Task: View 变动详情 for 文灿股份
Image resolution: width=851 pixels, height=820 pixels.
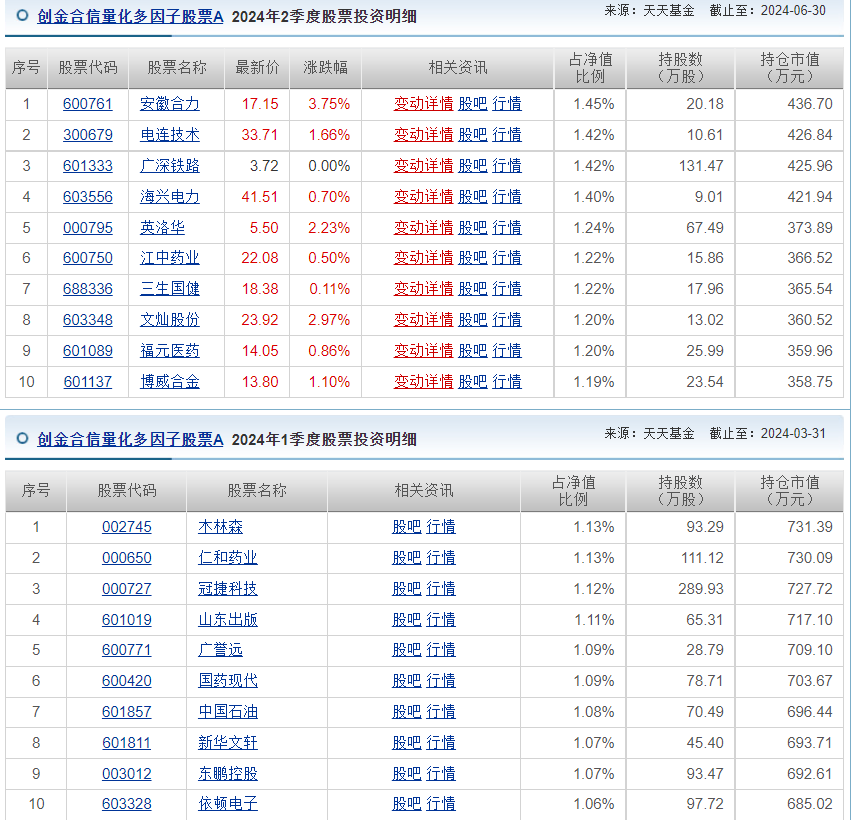Action: click(x=423, y=320)
